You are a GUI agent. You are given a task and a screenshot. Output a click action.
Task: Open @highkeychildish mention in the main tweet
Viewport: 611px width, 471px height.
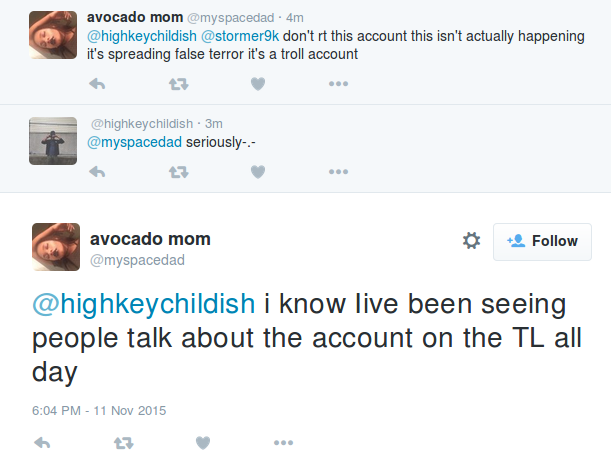click(145, 304)
